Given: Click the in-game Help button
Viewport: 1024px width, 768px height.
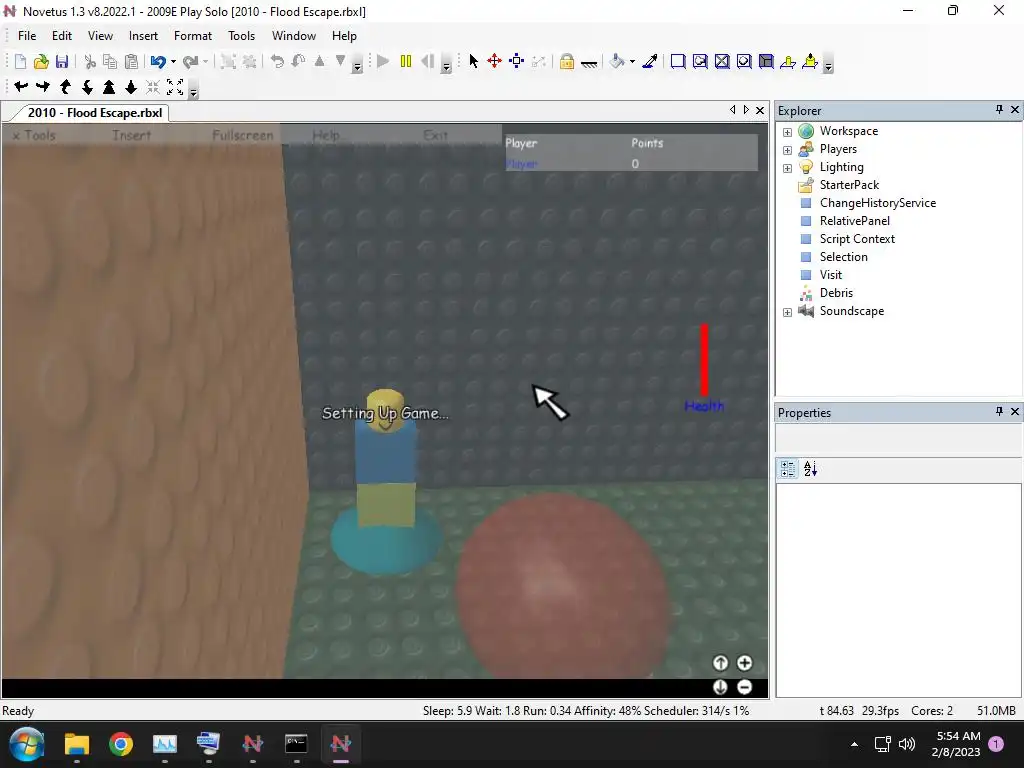Looking at the screenshot, I should [325, 135].
